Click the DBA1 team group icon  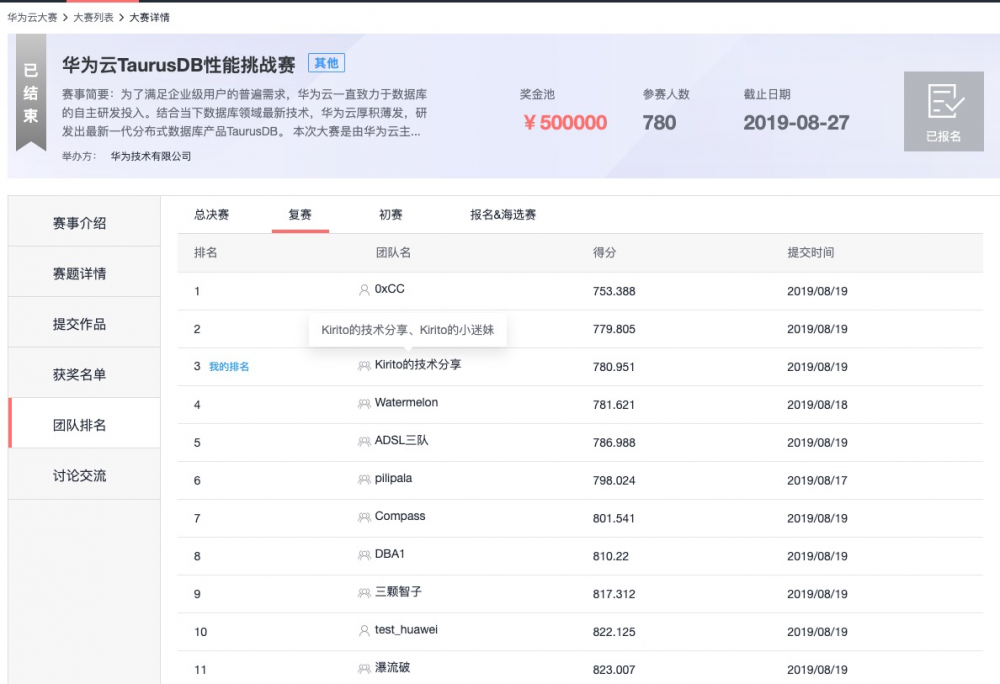364,556
